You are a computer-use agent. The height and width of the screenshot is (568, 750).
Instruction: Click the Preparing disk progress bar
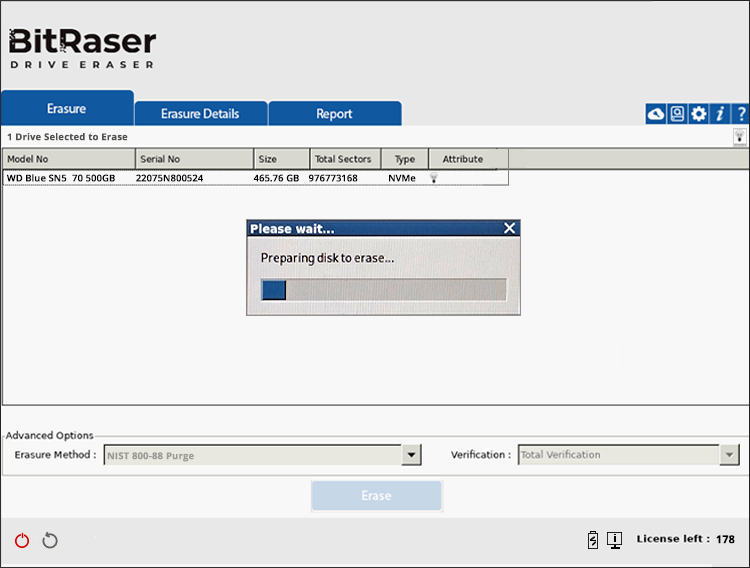(x=383, y=290)
